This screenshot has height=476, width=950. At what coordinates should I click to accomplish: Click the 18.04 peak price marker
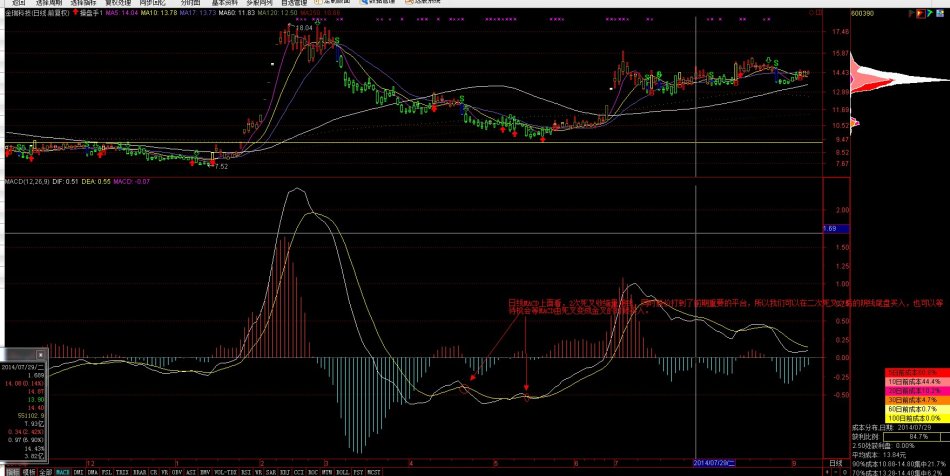302,28
